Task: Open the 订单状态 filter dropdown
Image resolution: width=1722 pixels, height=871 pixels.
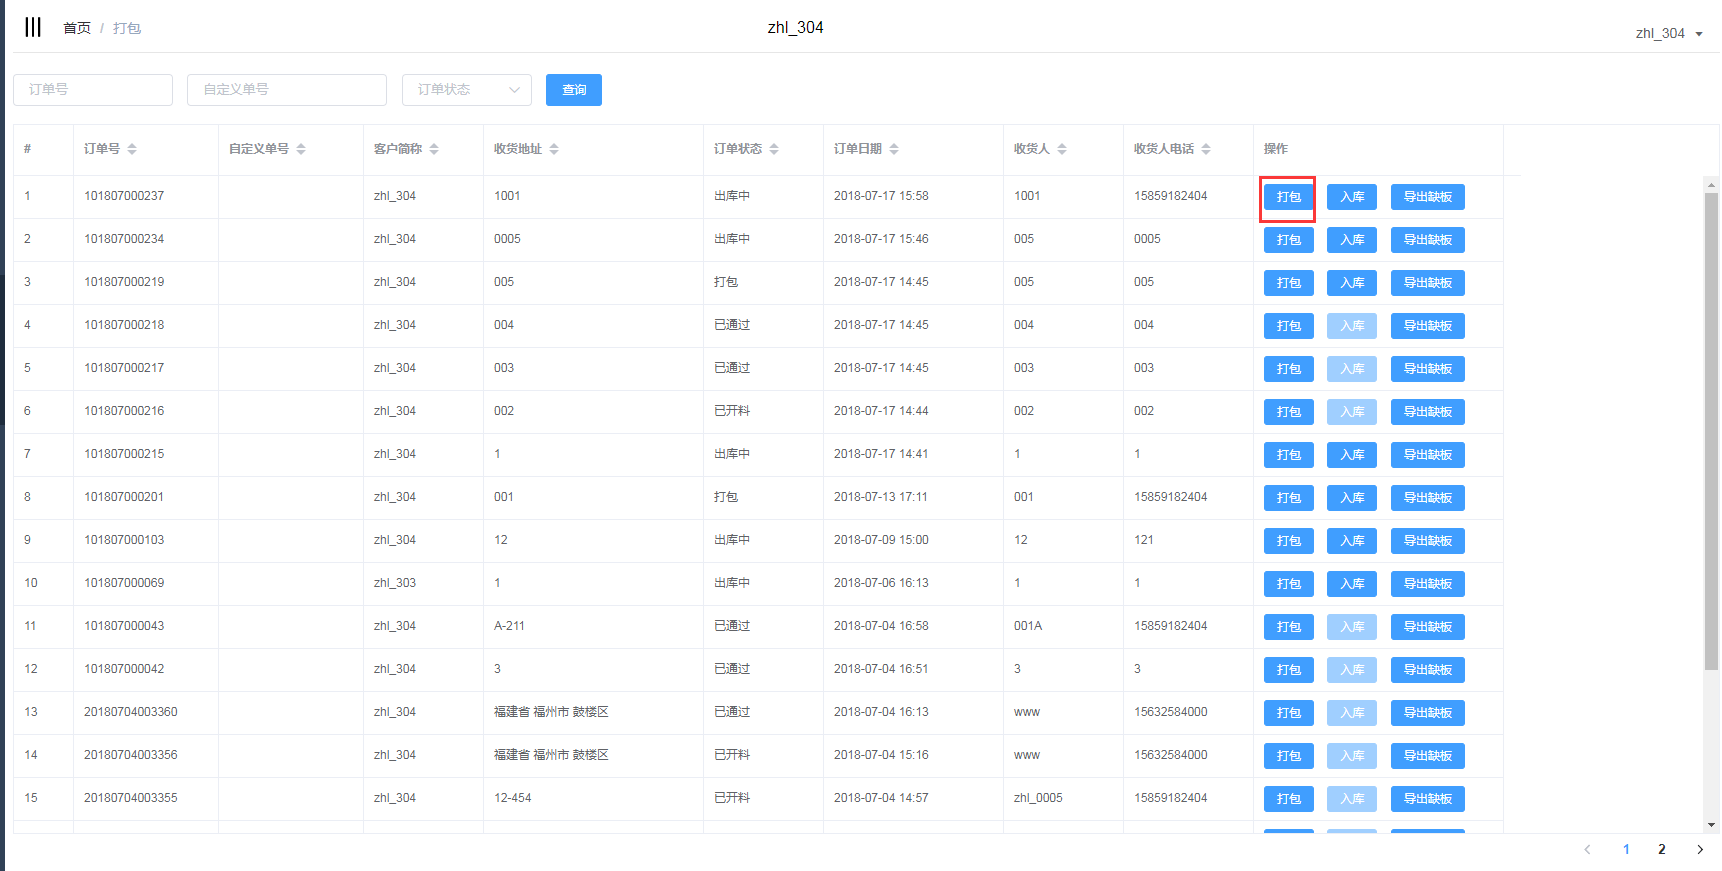Action: 466,90
